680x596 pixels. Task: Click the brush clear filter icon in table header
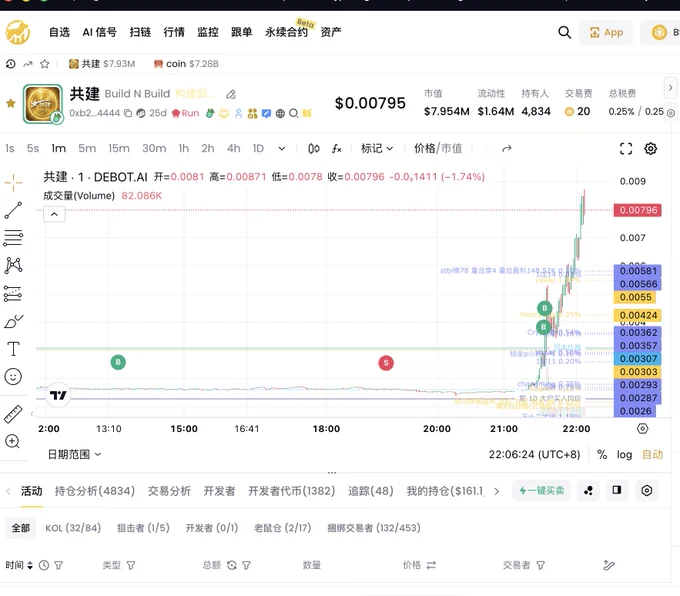[x=609, y=565]
